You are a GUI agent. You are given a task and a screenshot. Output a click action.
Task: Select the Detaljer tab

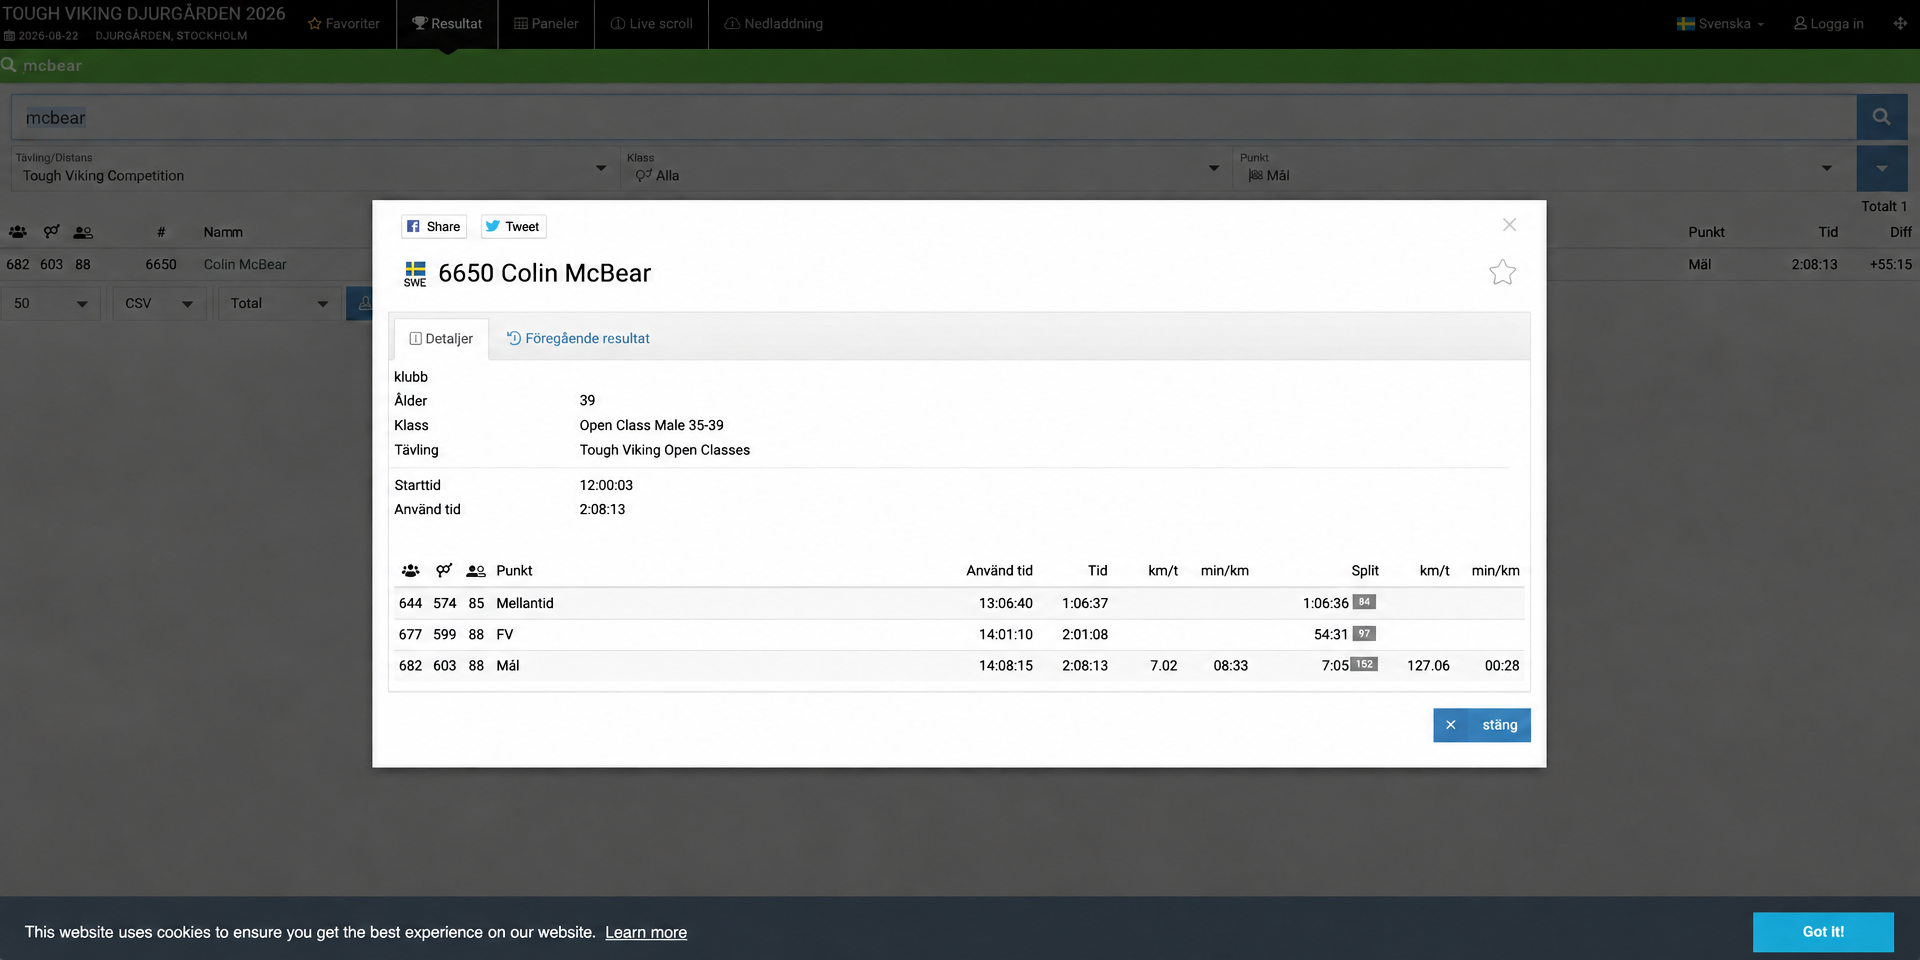coord(441,339)
